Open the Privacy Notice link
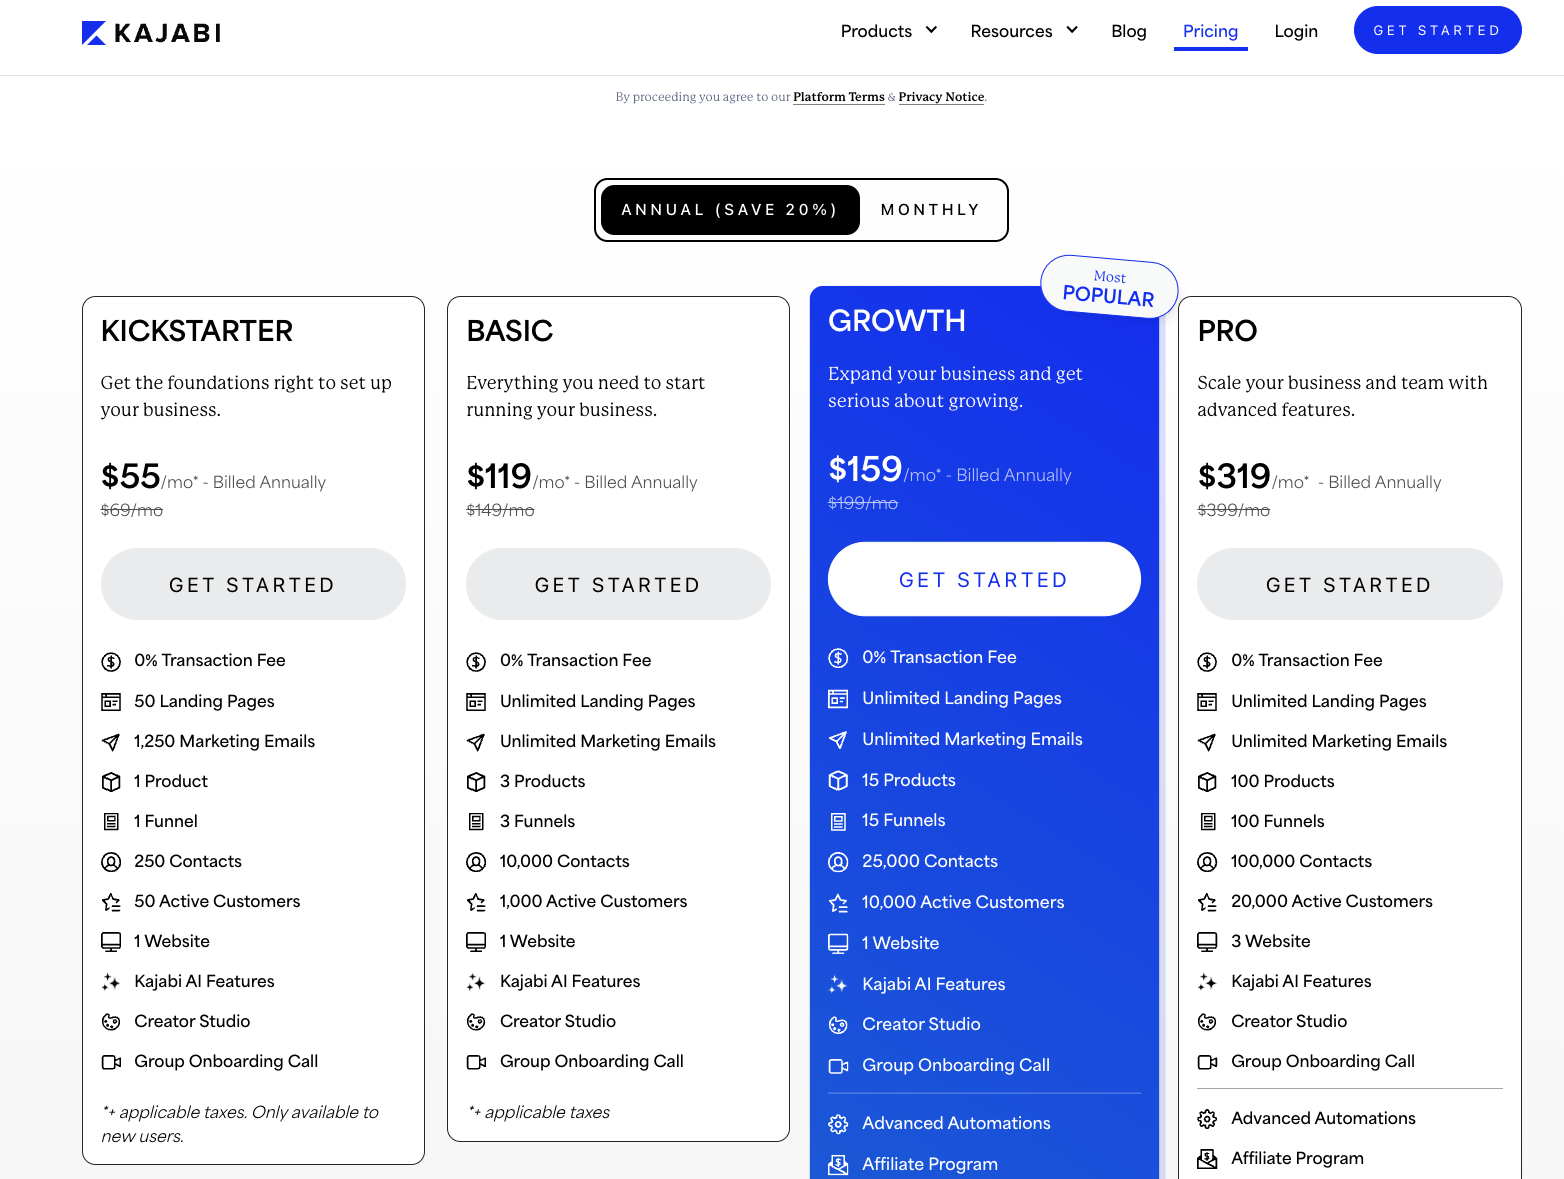This screenshot has width=1564, height=1179. (941, 97)
